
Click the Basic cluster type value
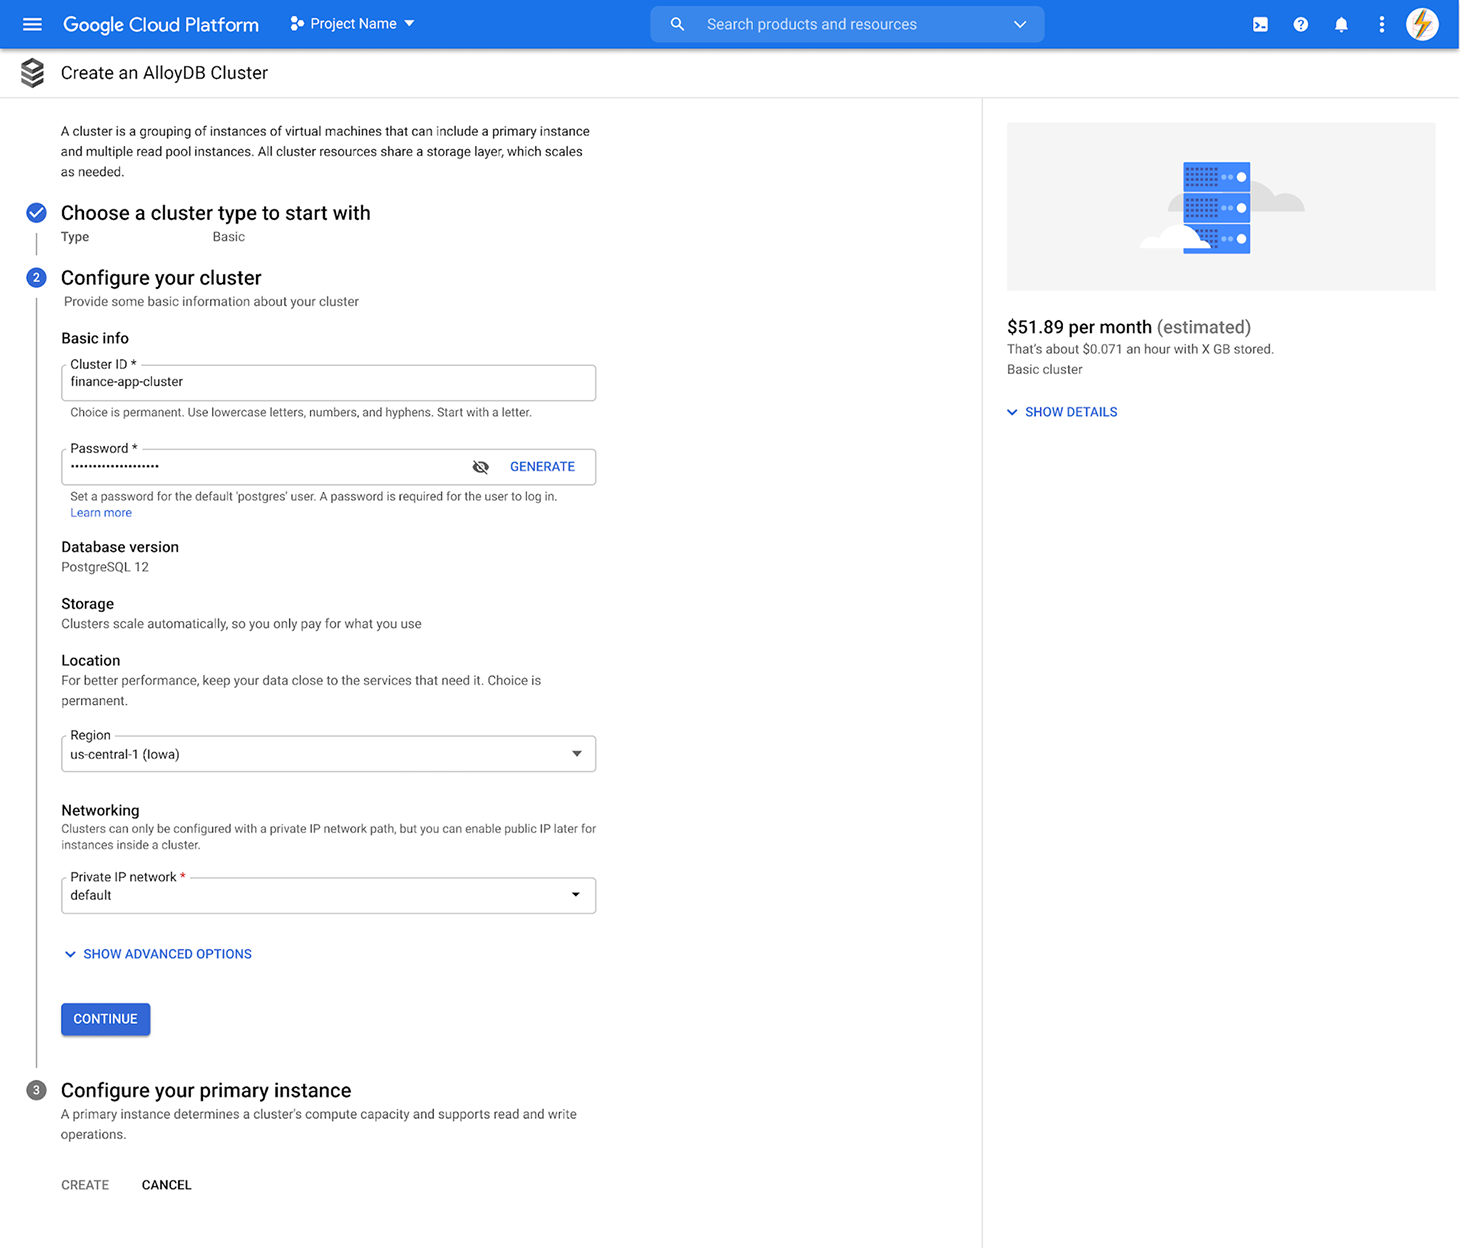229,237
